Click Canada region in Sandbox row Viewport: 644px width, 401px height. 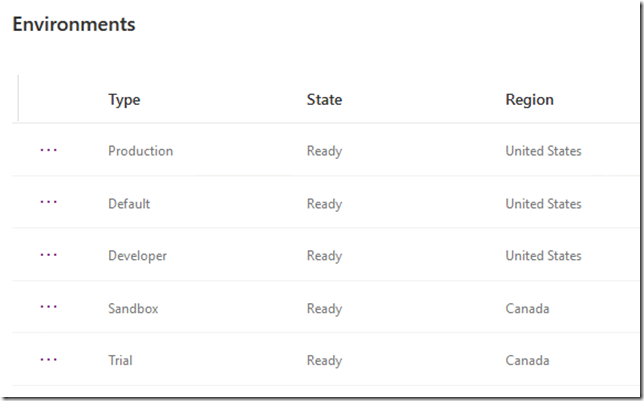click(x=527, y=309)
